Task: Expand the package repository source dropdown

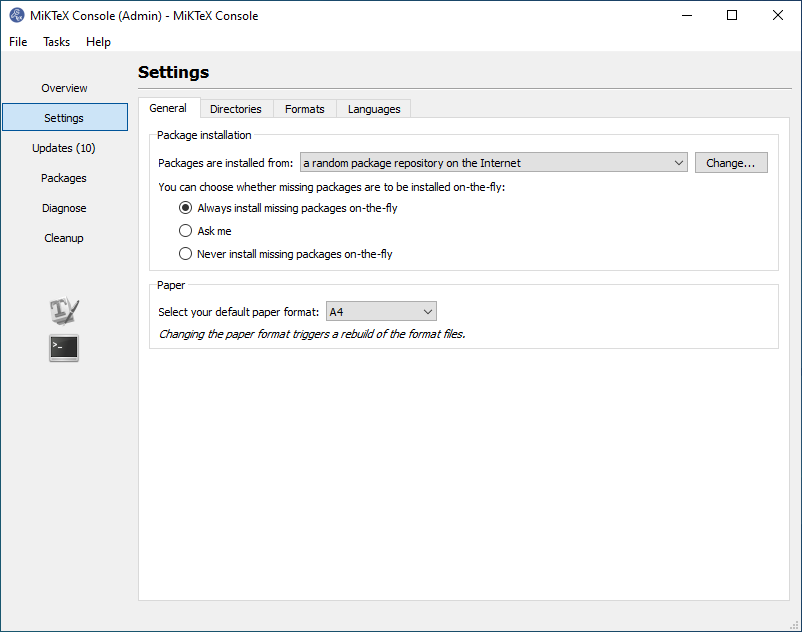Action: 493,163
